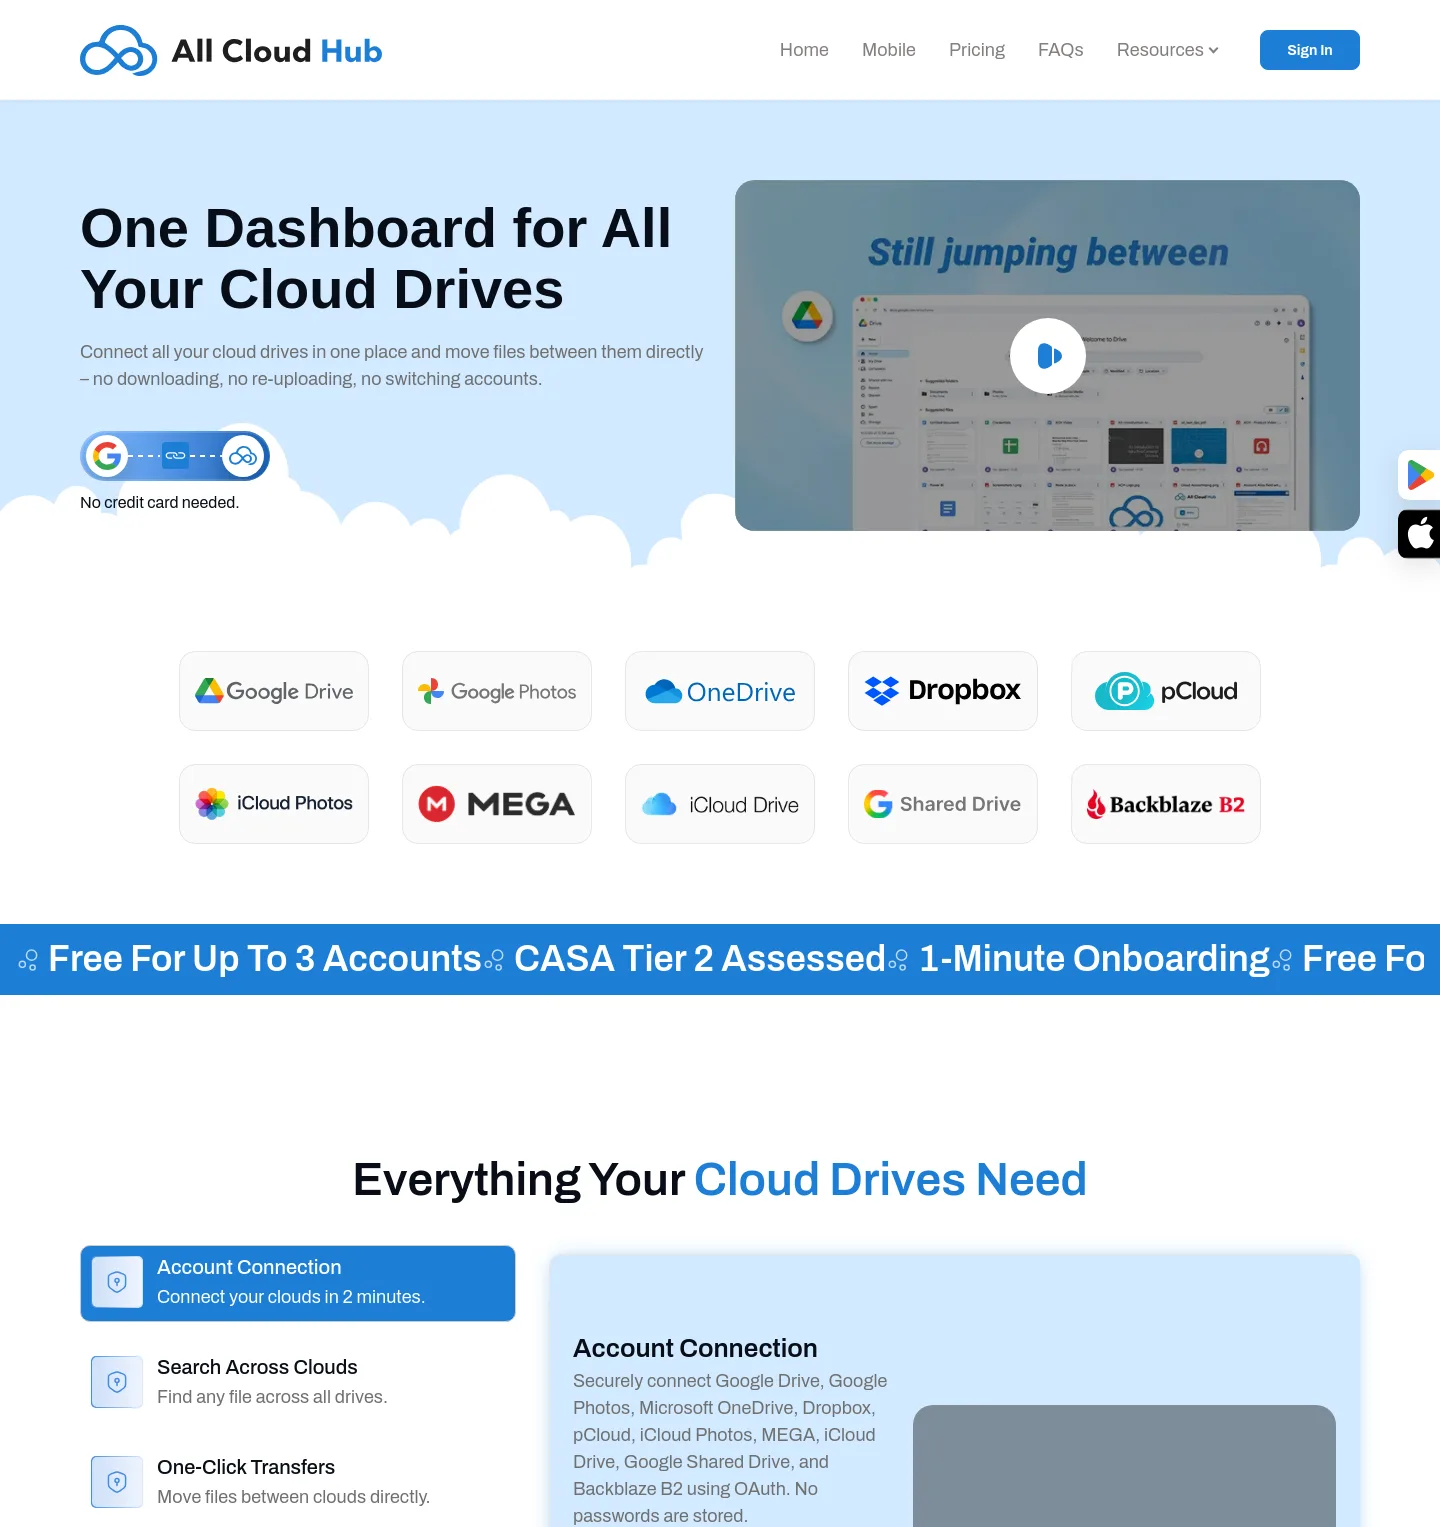The width and height of the screenshot is (1440, 1527).
Task: Select the iCloud Photos card
Action: tap(274, 804)
